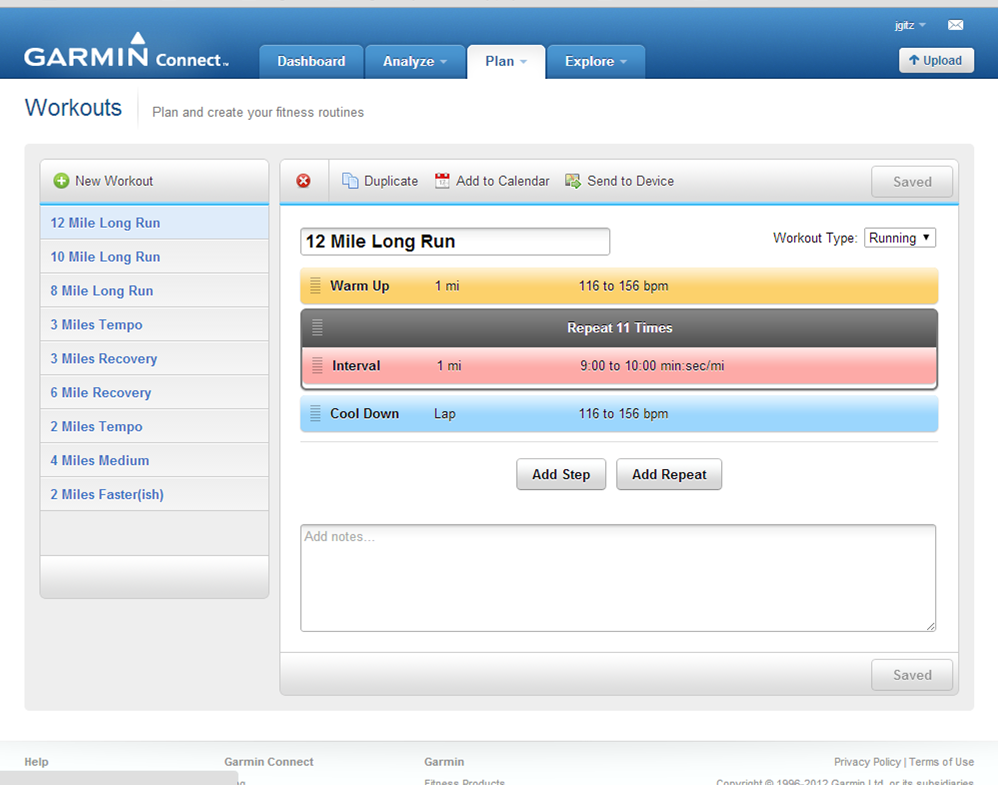Open the Workout Type Running dropdown

899,237
